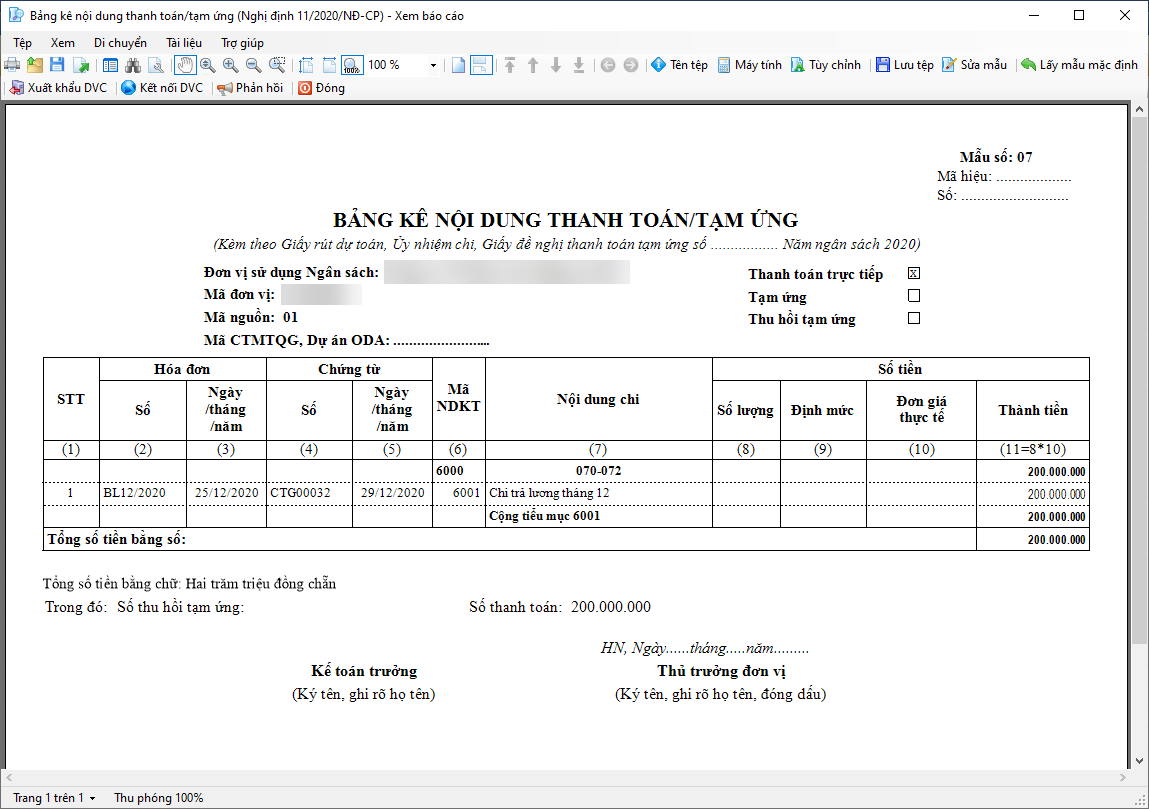Click the Thu phóng 100% status item

pyautogui.click(x=158, y=798)
